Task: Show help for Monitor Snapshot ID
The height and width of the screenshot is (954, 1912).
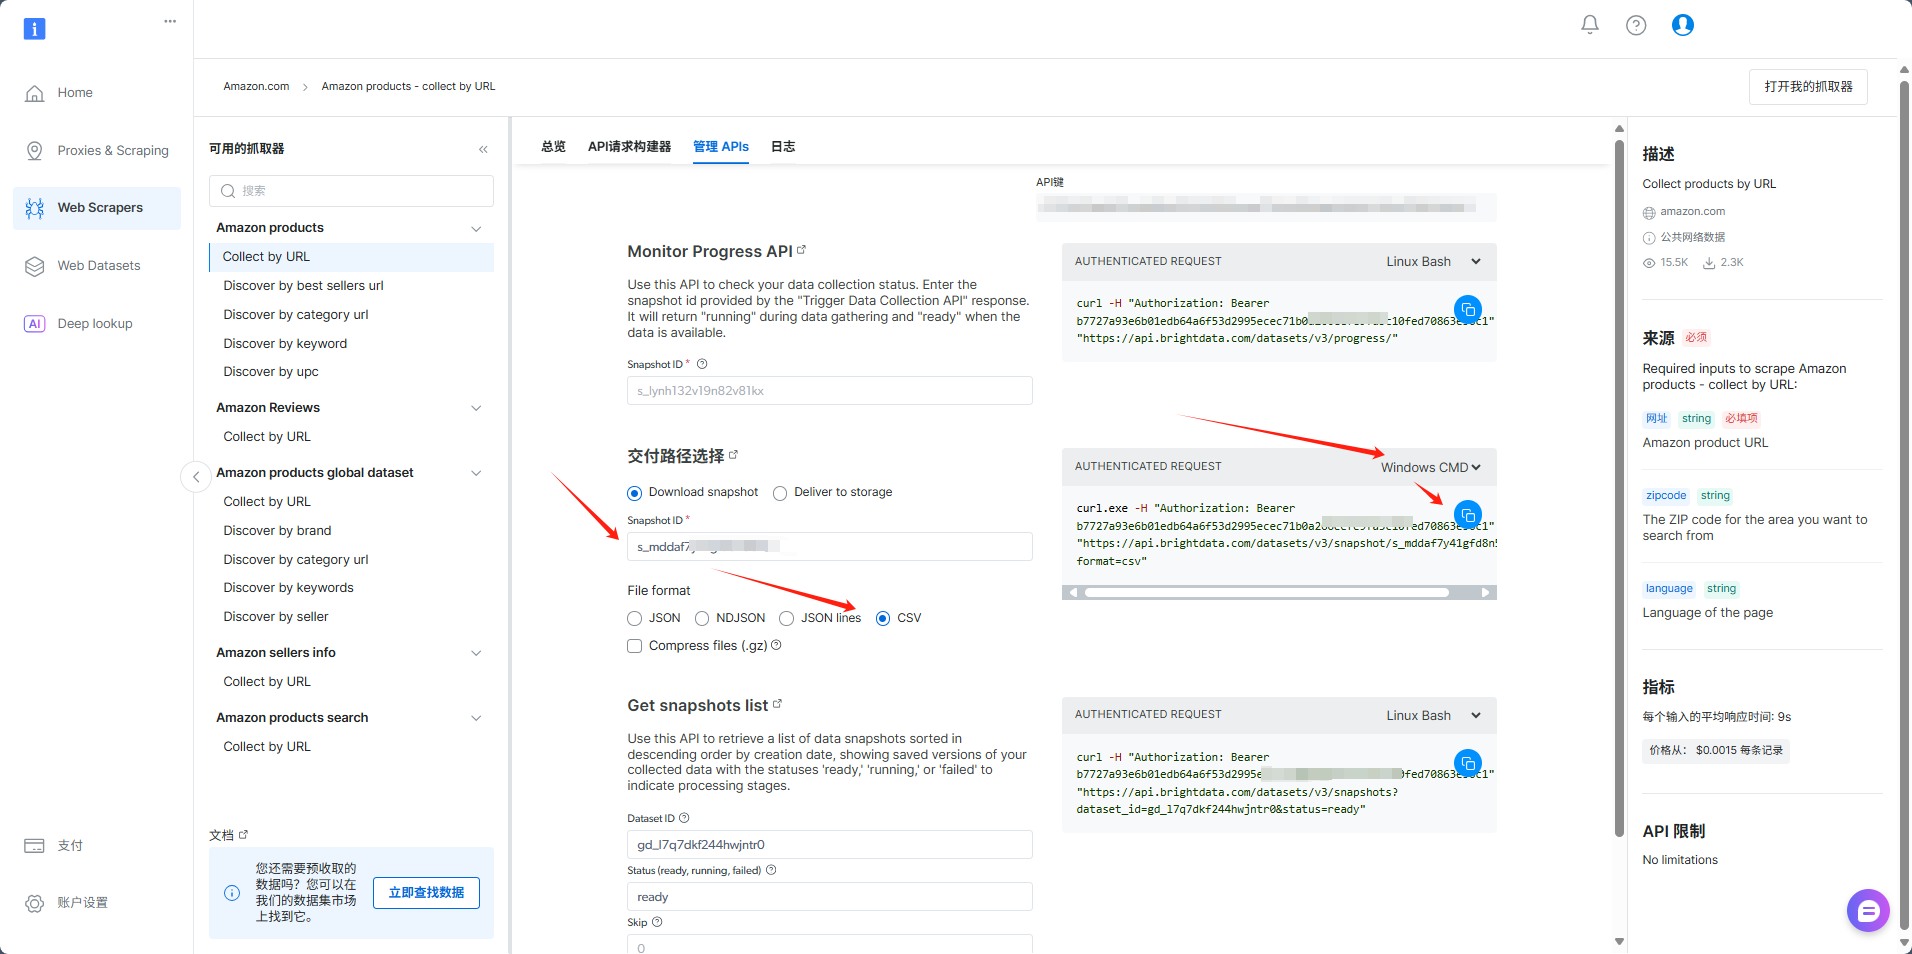Action: point(702,364)
